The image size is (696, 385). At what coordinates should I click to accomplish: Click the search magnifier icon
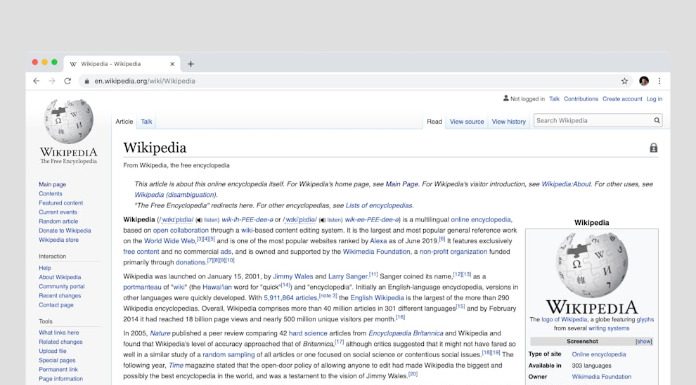pos(656,120)
